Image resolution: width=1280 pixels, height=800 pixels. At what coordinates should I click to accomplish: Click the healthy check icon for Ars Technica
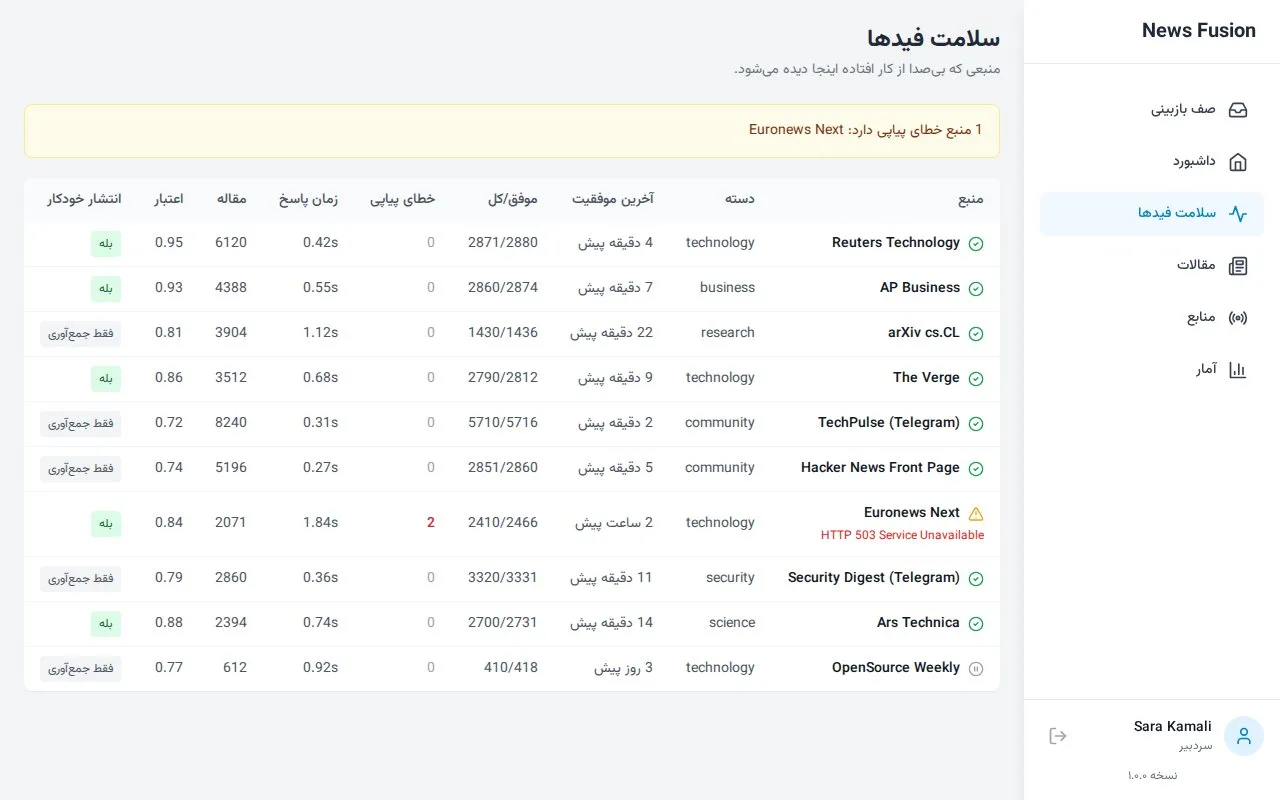976,623
